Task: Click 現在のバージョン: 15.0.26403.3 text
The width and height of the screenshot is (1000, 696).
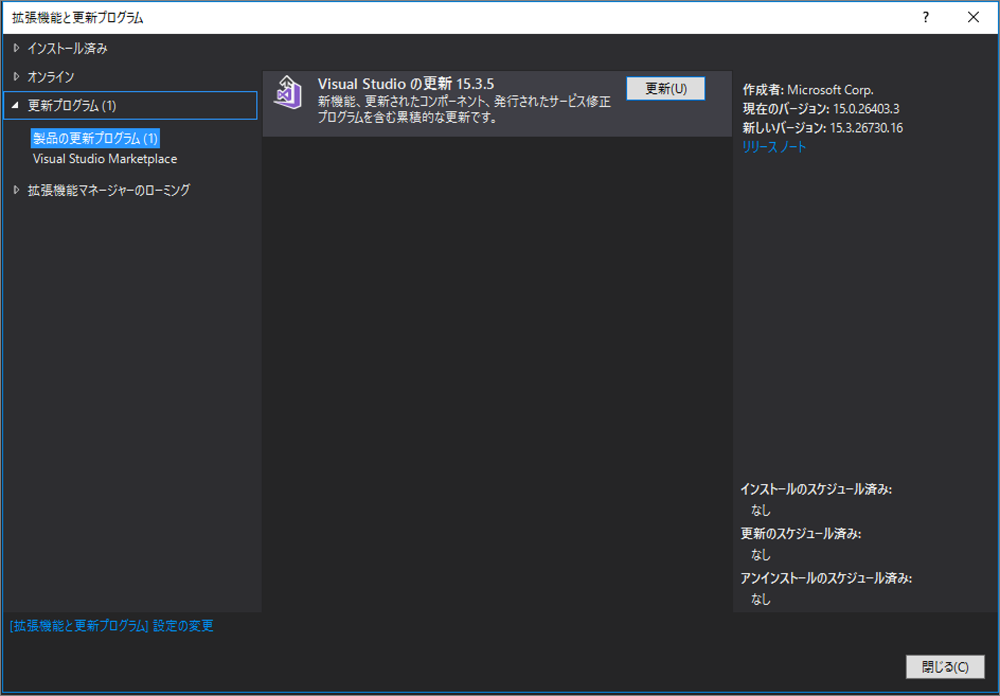Action: 821,108
